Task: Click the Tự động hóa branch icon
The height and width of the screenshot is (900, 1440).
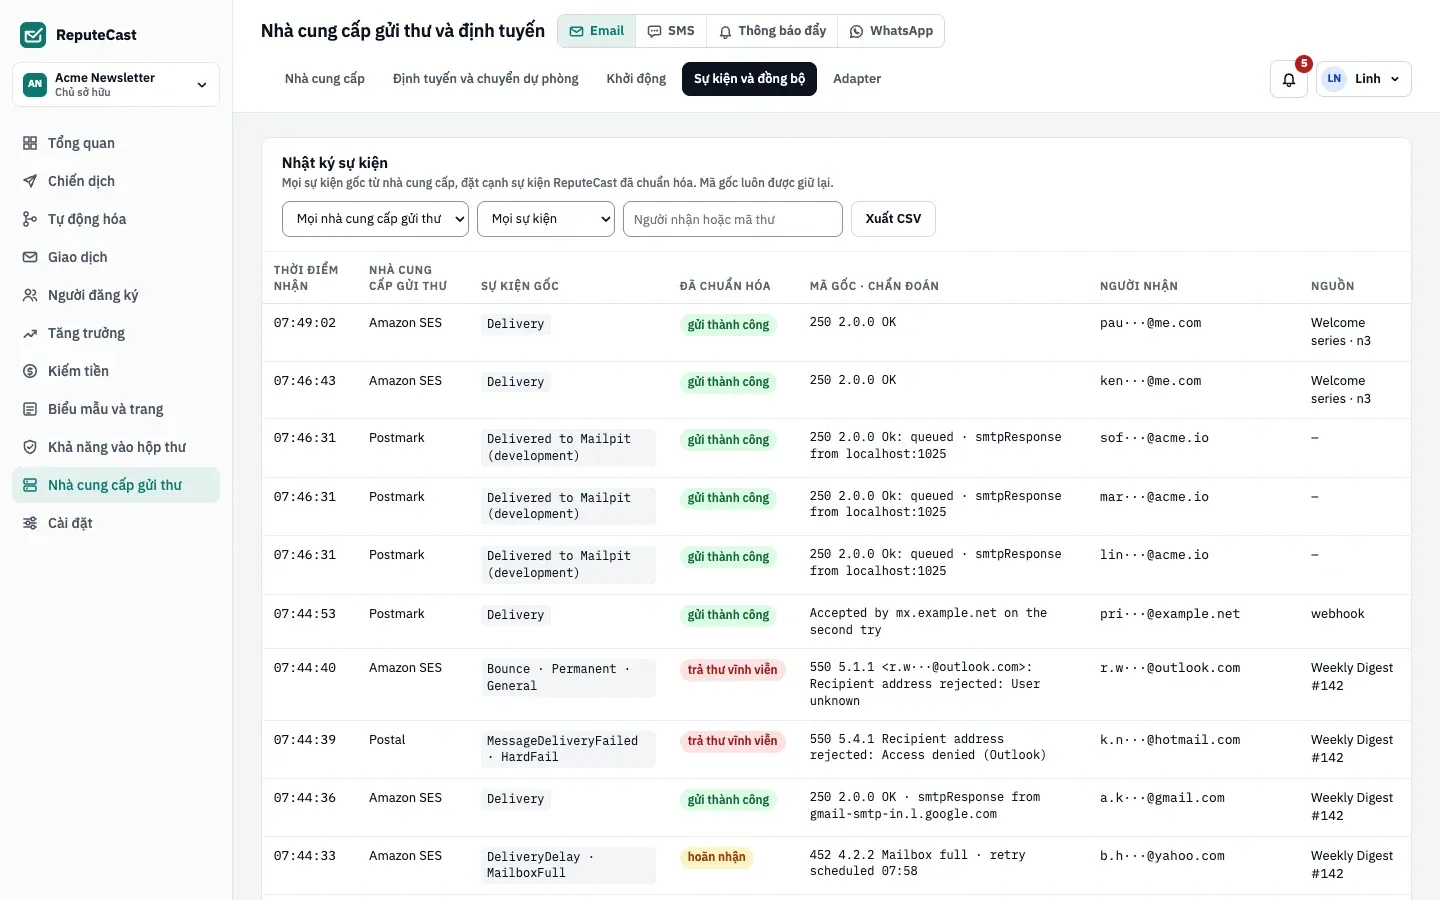Action: tap(30, 219)
